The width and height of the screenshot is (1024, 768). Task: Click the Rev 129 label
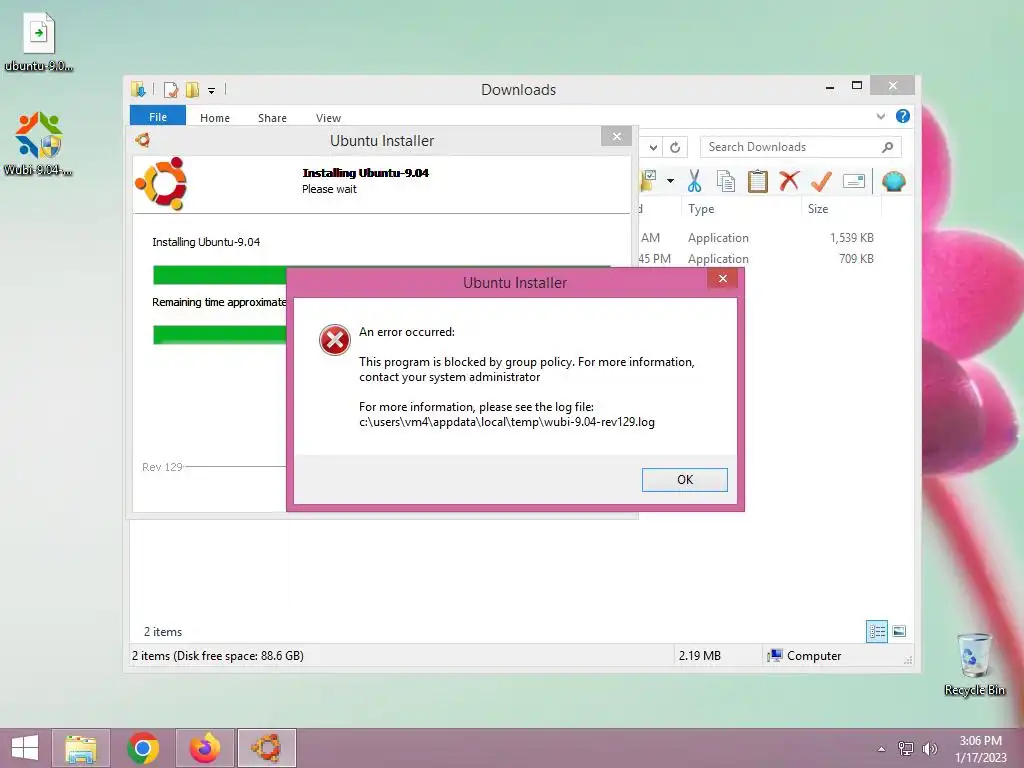[x=162, y=467]
